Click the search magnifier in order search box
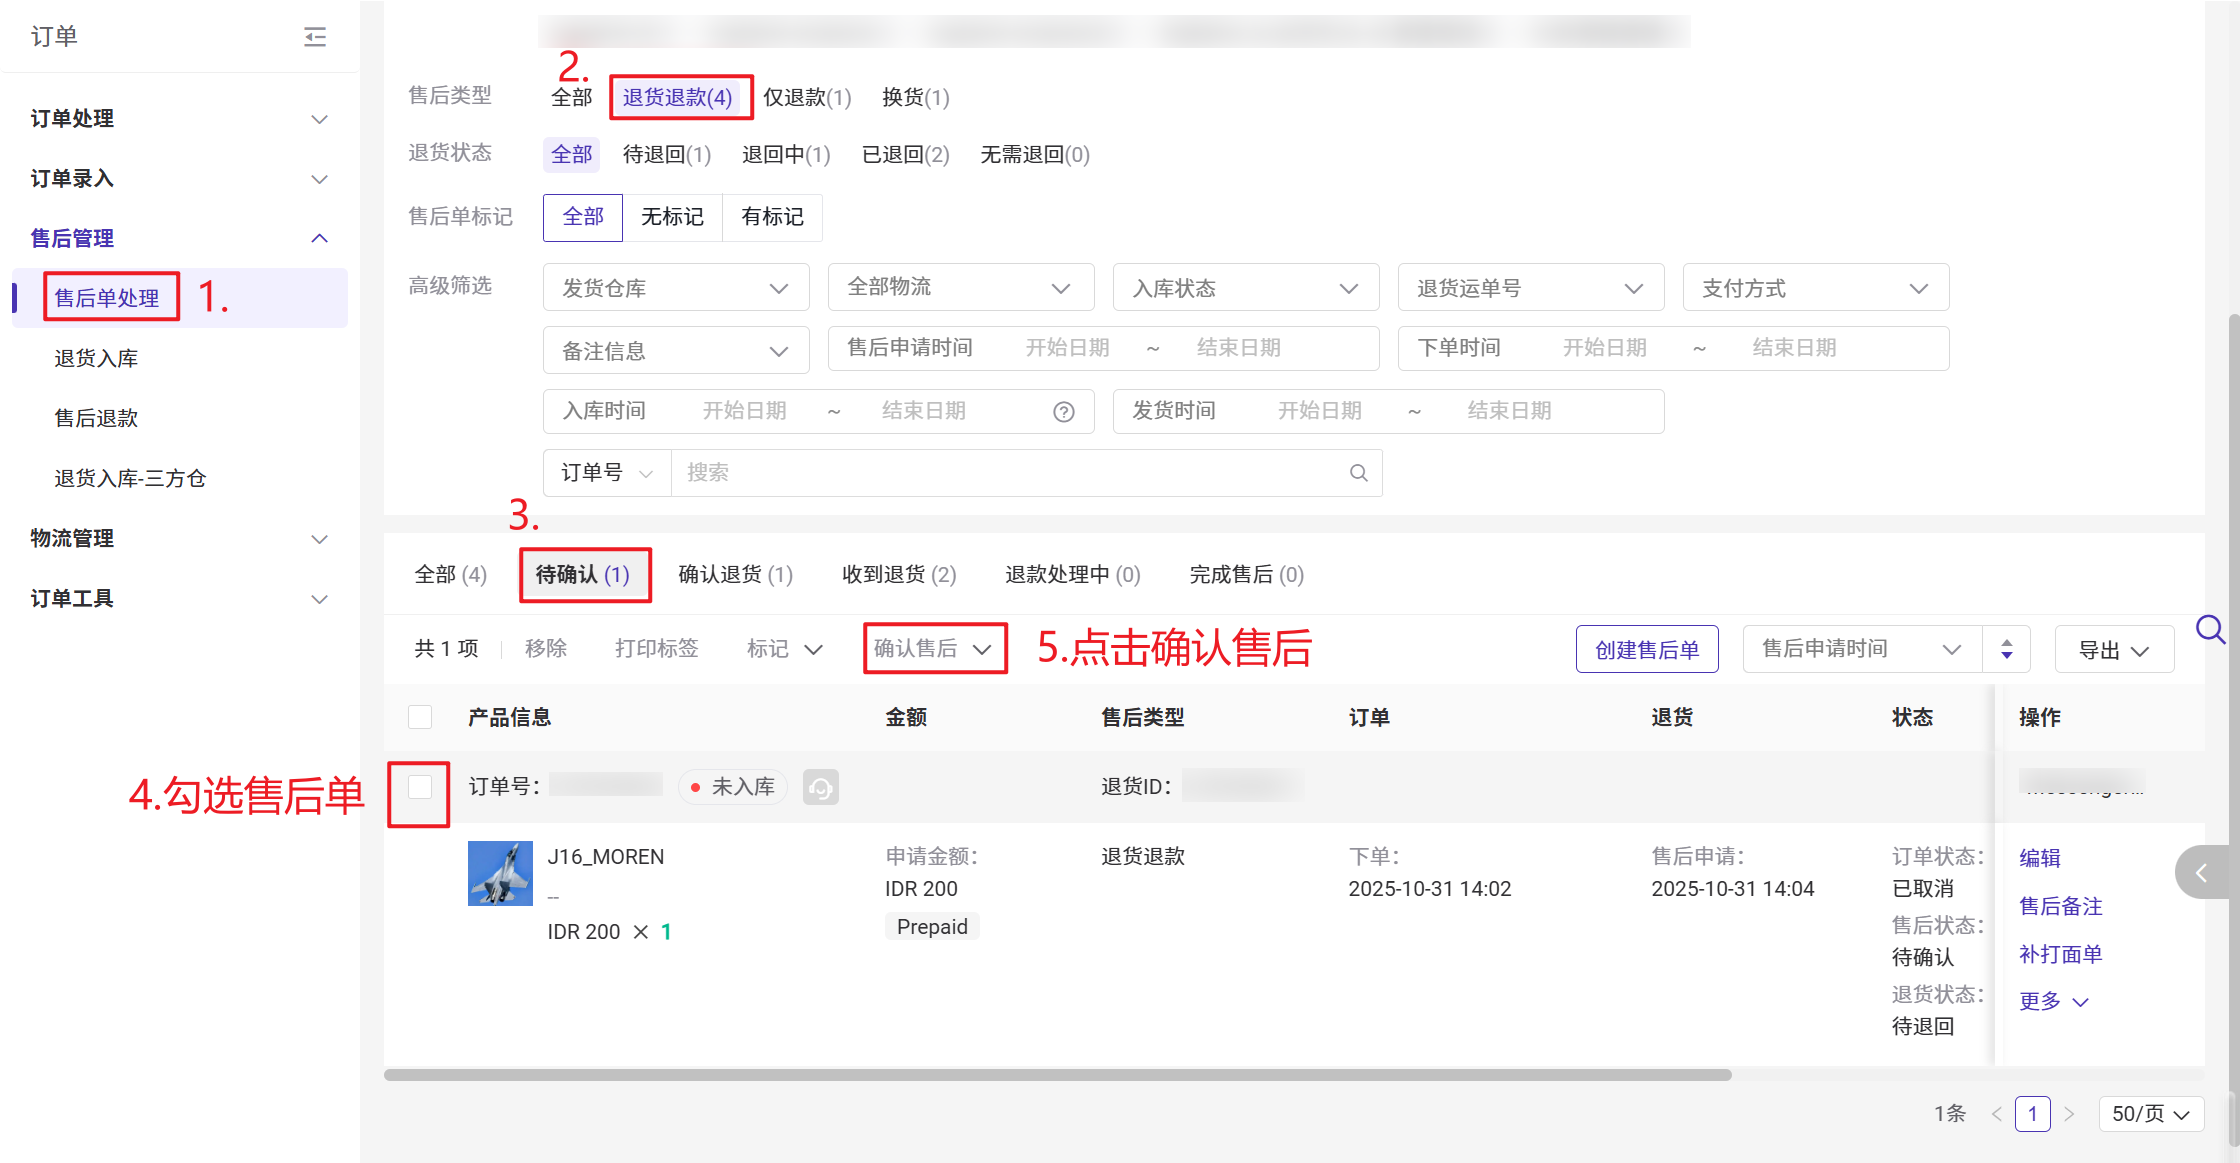The image size is (2240, 1163). coord(1358,473)
